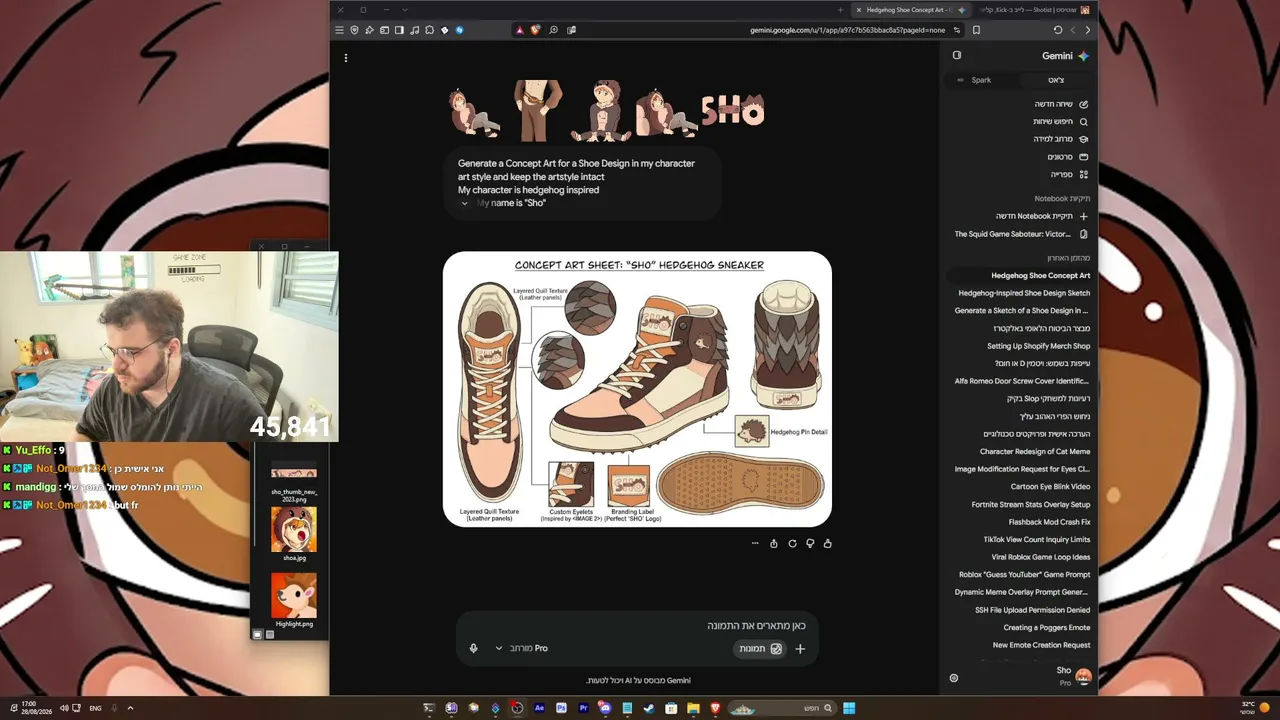Viewport: 1280px width, 720px height.
Task: Open Creating a Poggers Emote chat
Action: [1047, 628]
